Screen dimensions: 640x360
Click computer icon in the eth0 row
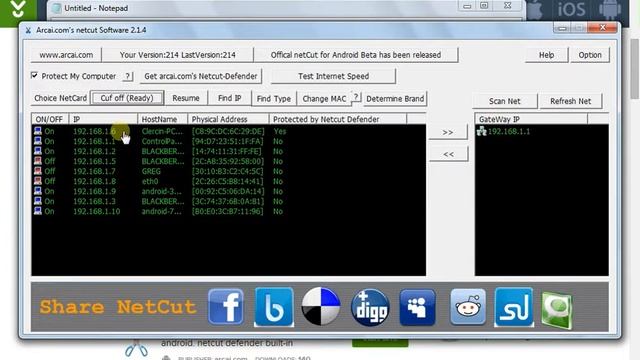pyautogui.click(x=38, y=181)
